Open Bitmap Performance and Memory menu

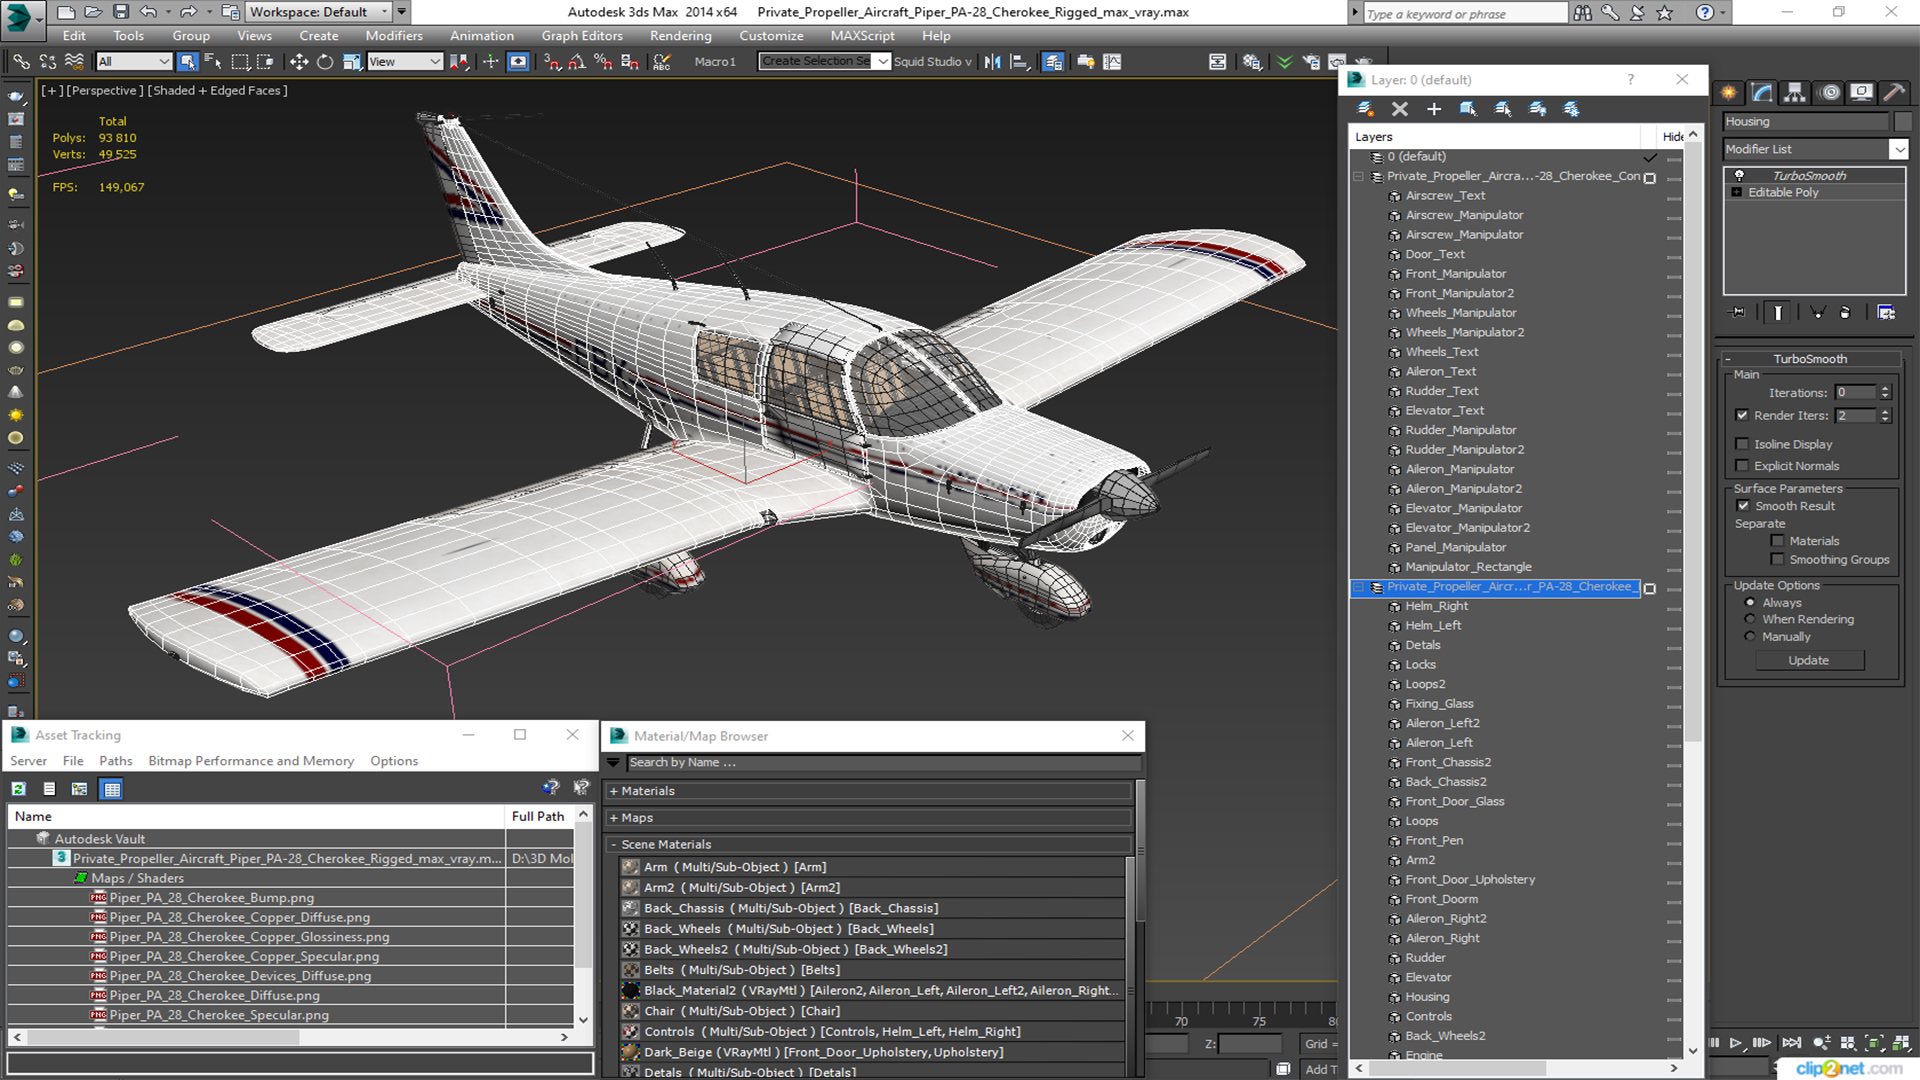click(x=251, y=761)
